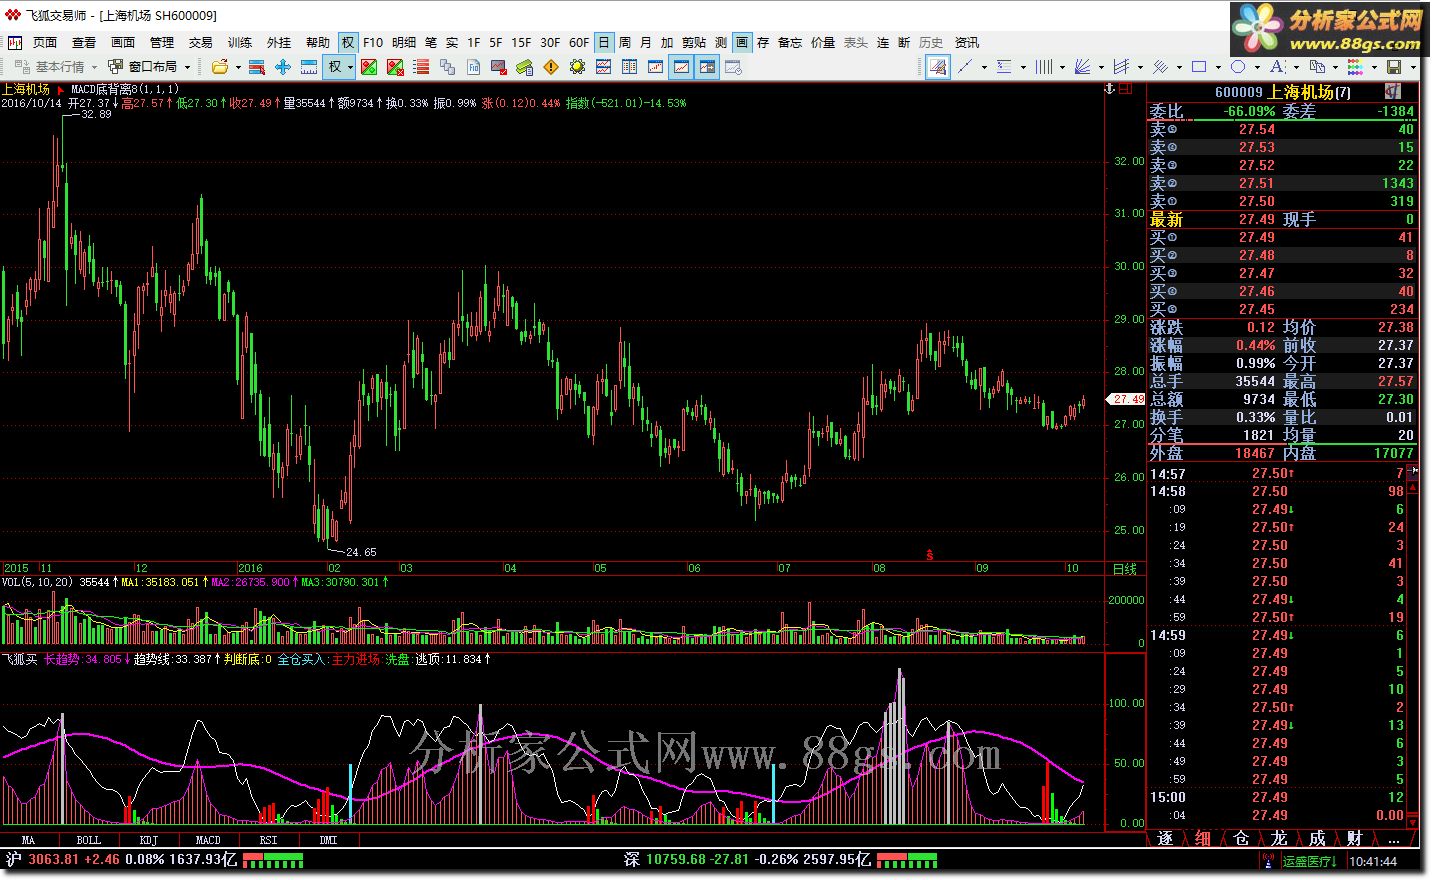This screenshot has width=1432, height=880.
Task: Click the 27.49 current price marker on axis
Action: tap(1127, 399)
